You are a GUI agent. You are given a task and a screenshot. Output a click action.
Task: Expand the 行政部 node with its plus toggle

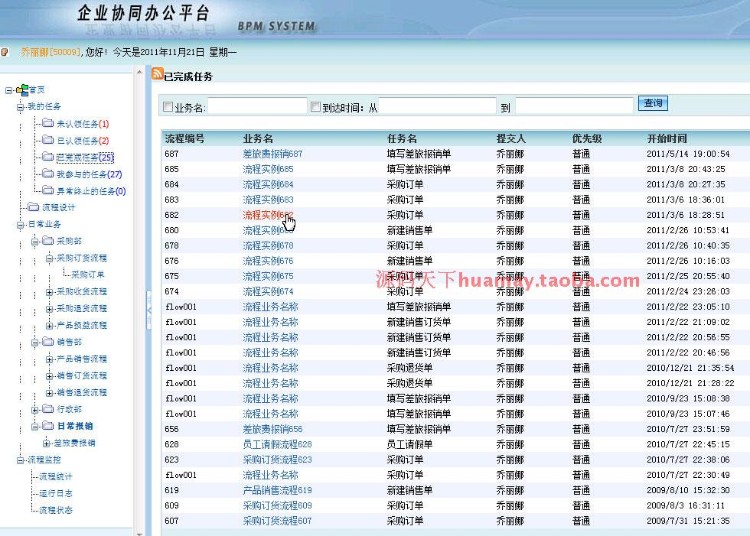click(35, 410)
